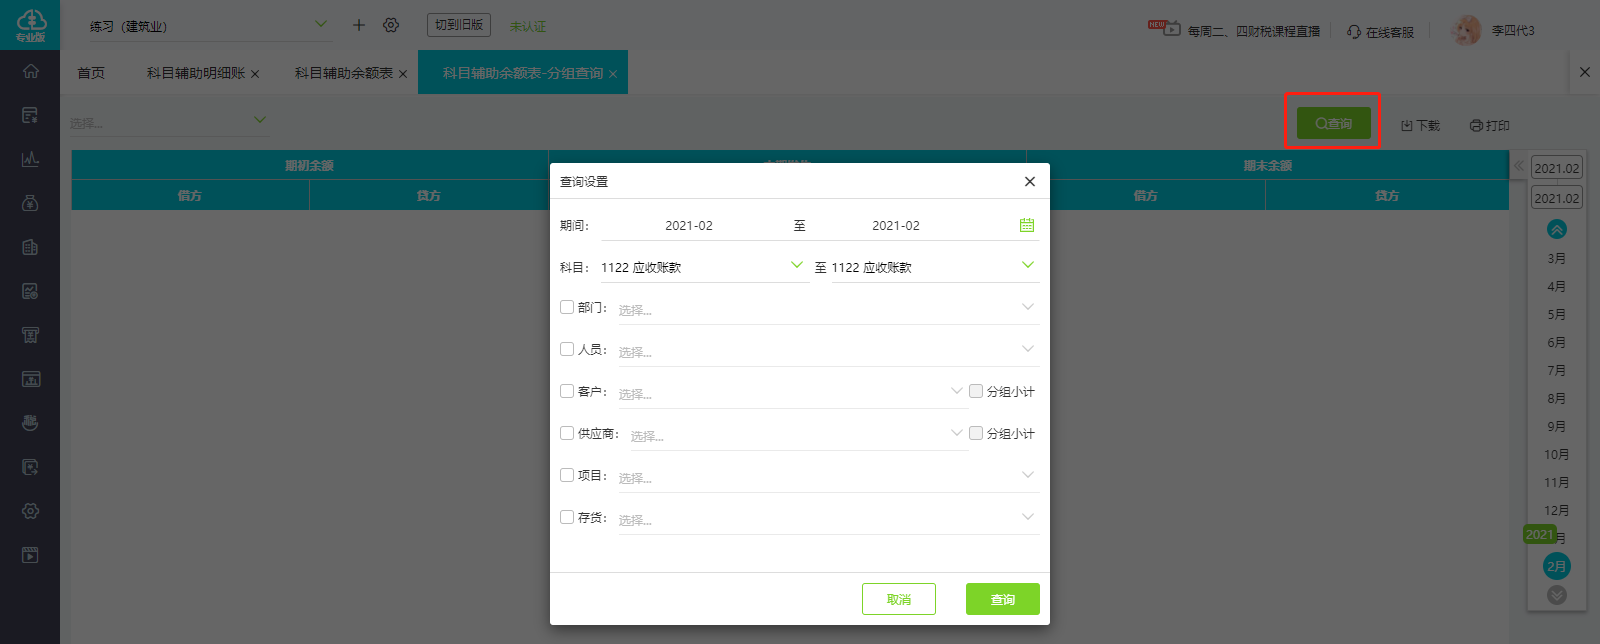Screen dimensions: 1600x644
Task: Select the highlighted 2月 marker
Action: (1557, 566)
